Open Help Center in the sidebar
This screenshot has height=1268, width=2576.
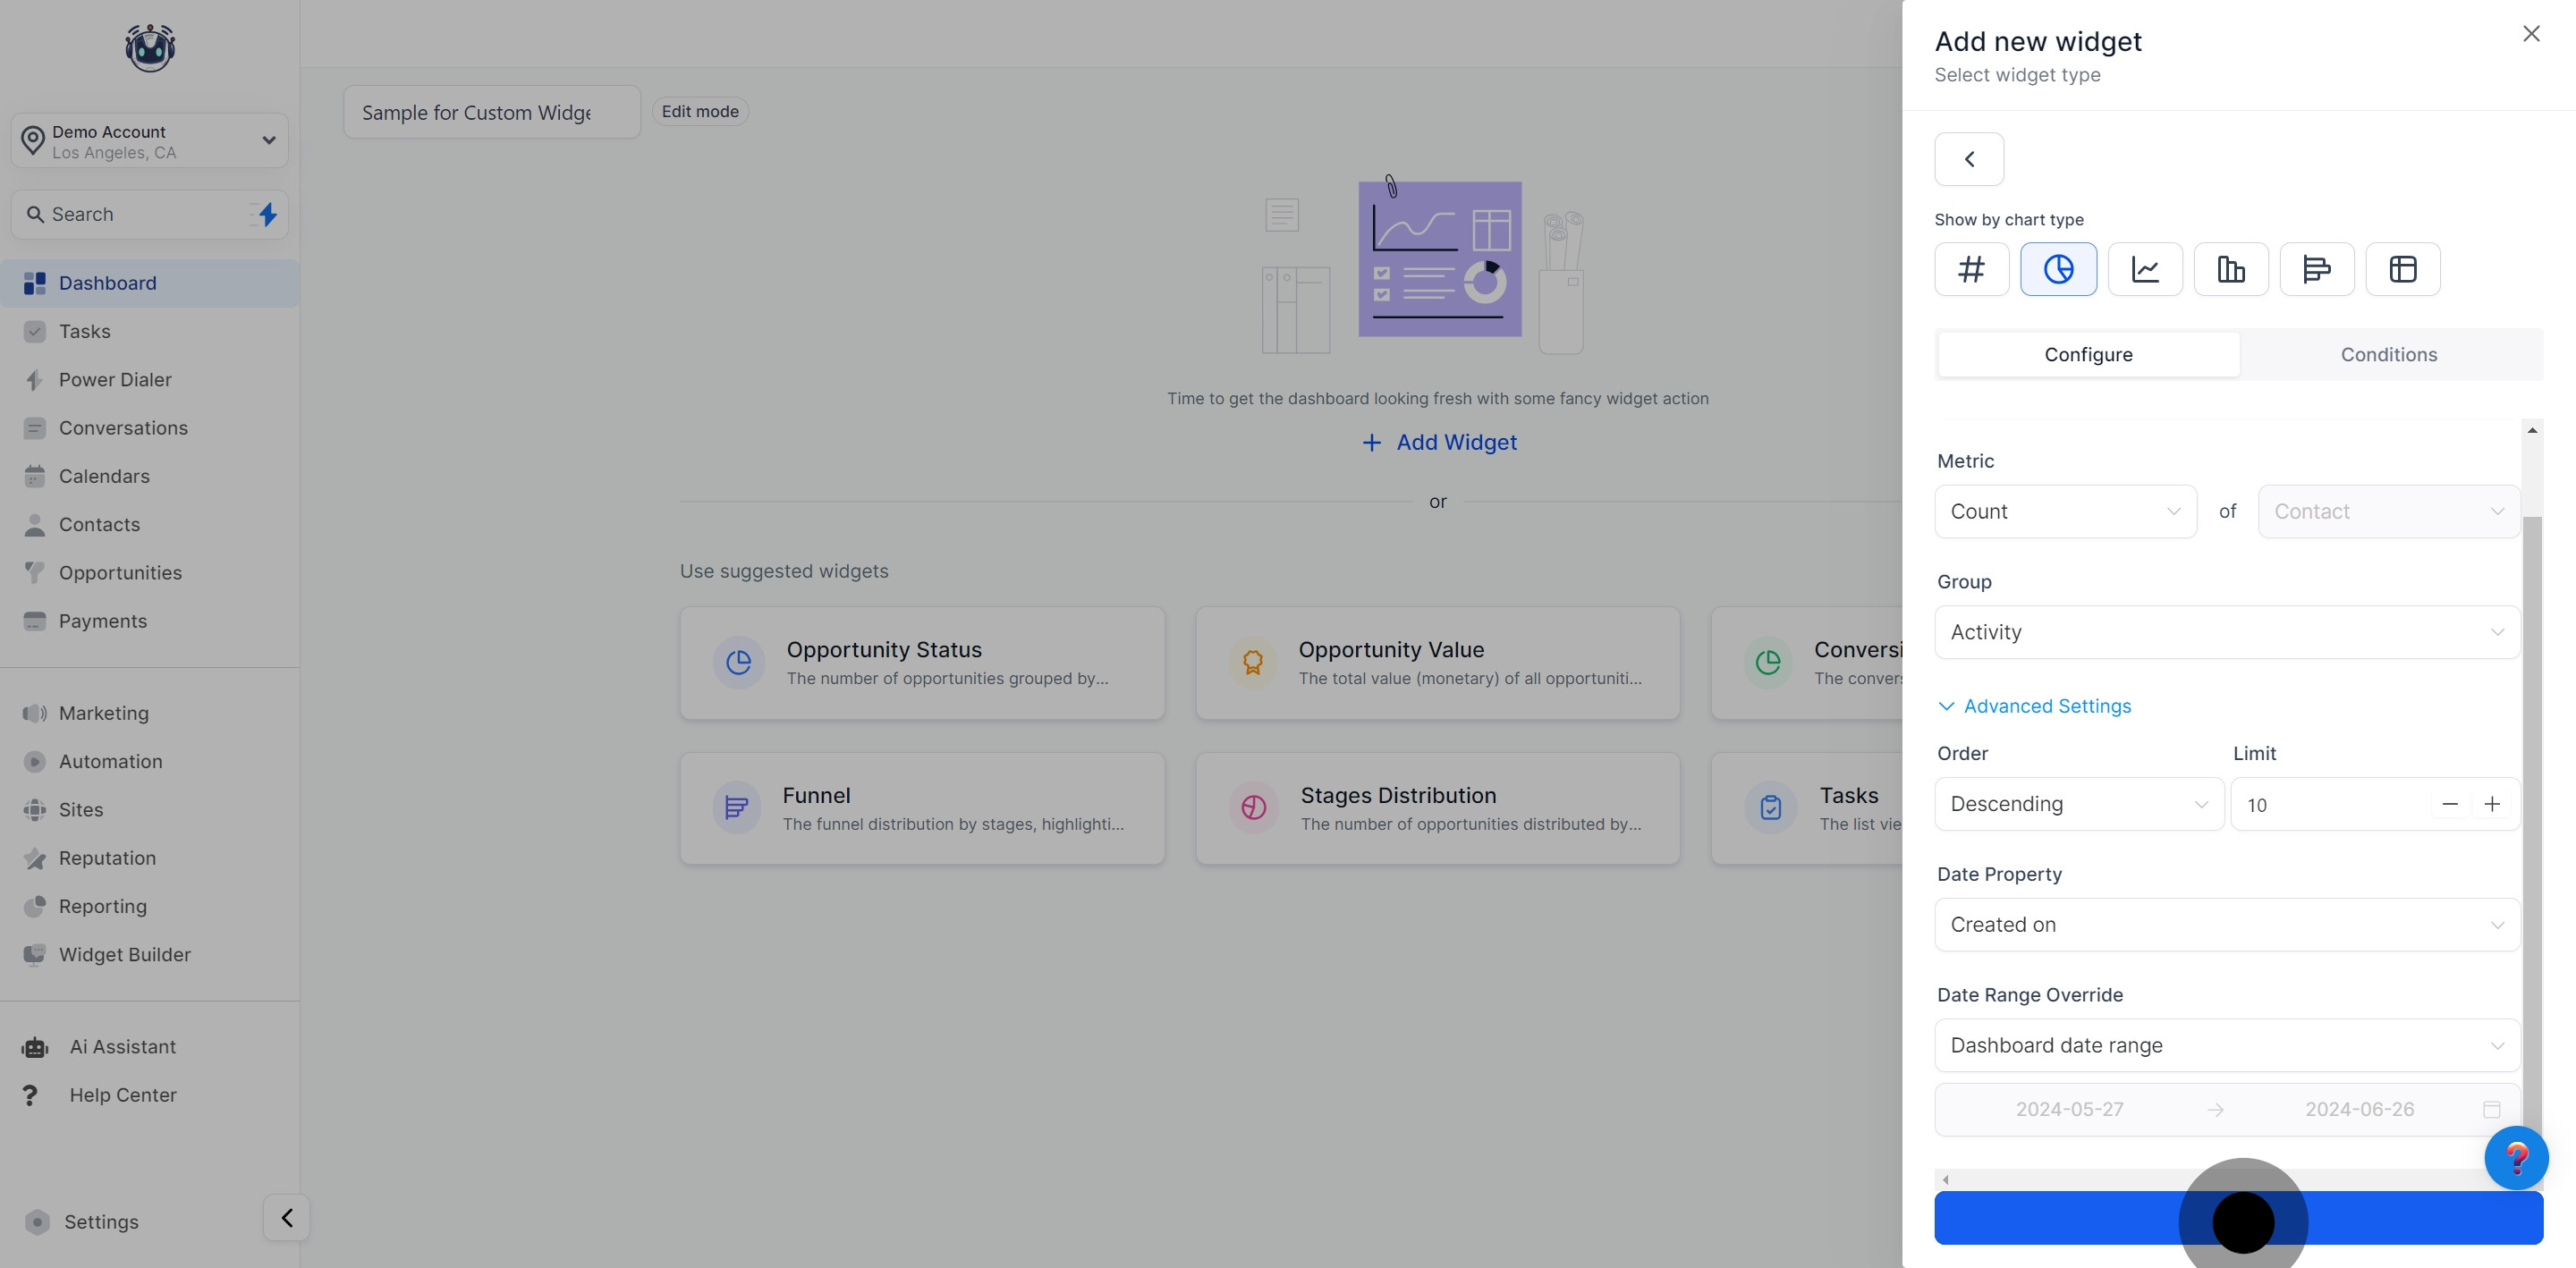coord(150,1095)
